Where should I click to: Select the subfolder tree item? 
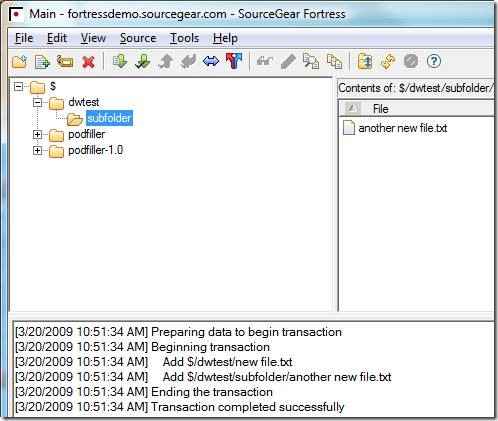click(x=109, y=118)
